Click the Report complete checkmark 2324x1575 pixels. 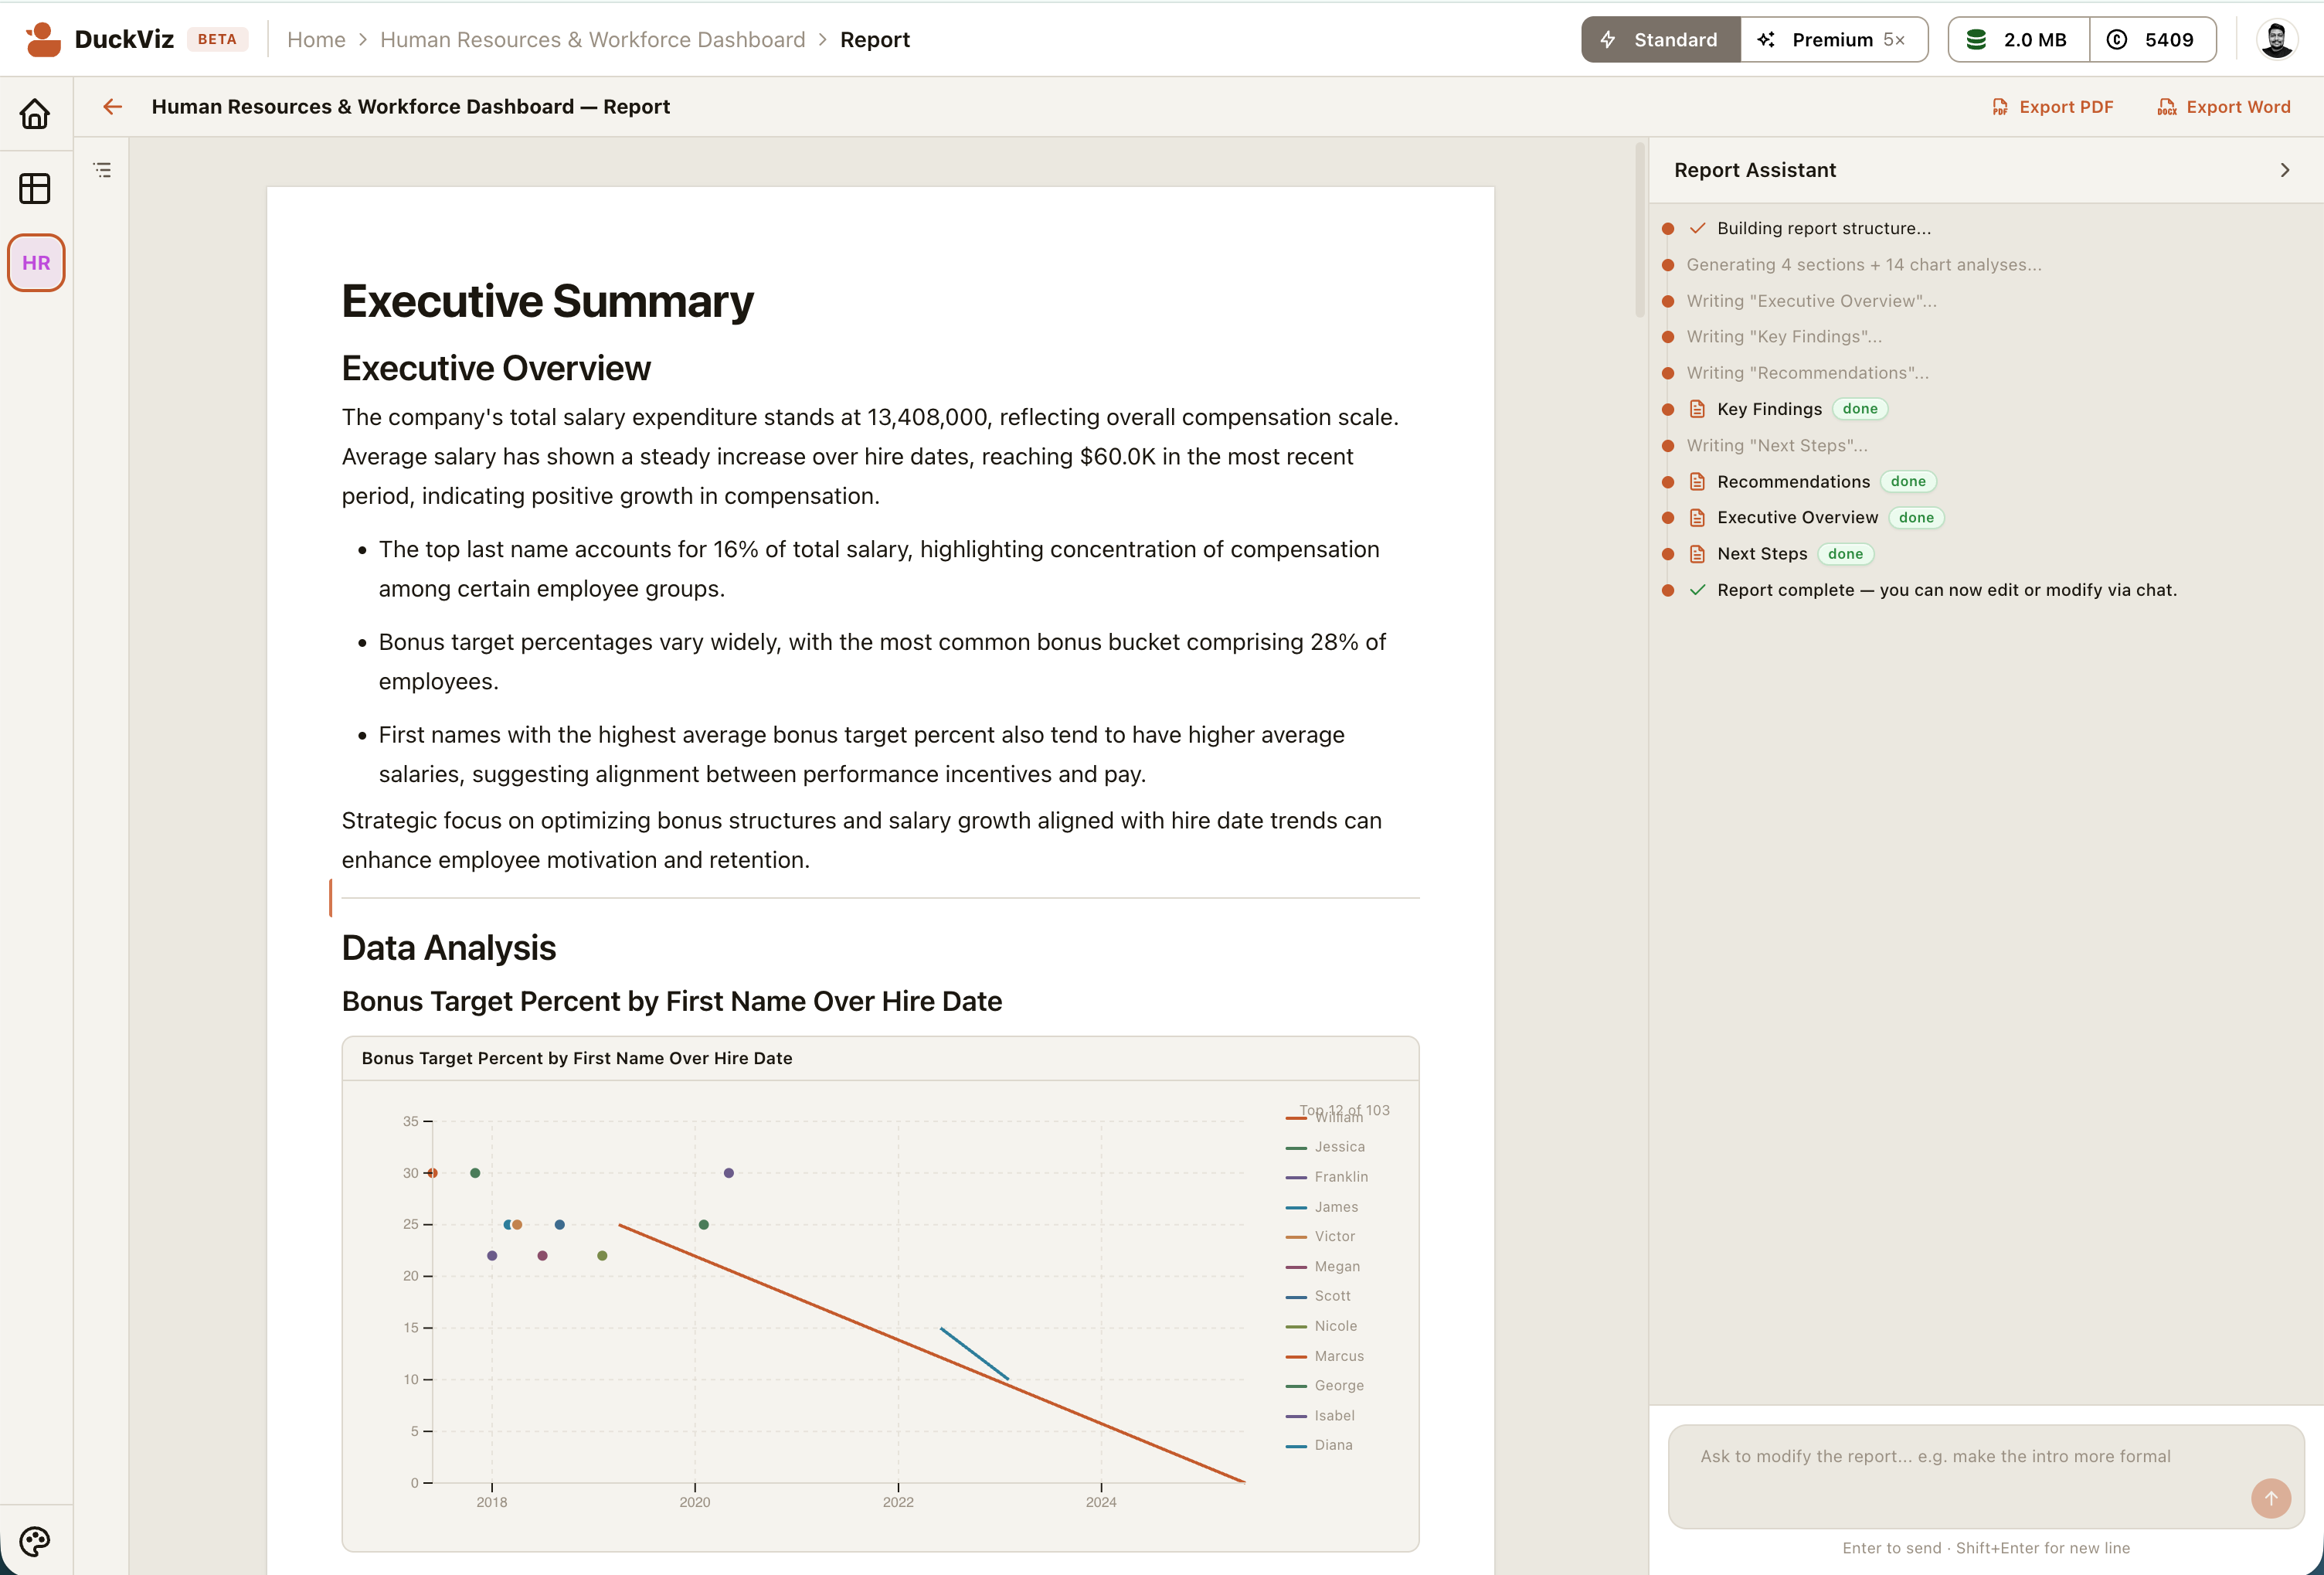[1697, 590]
